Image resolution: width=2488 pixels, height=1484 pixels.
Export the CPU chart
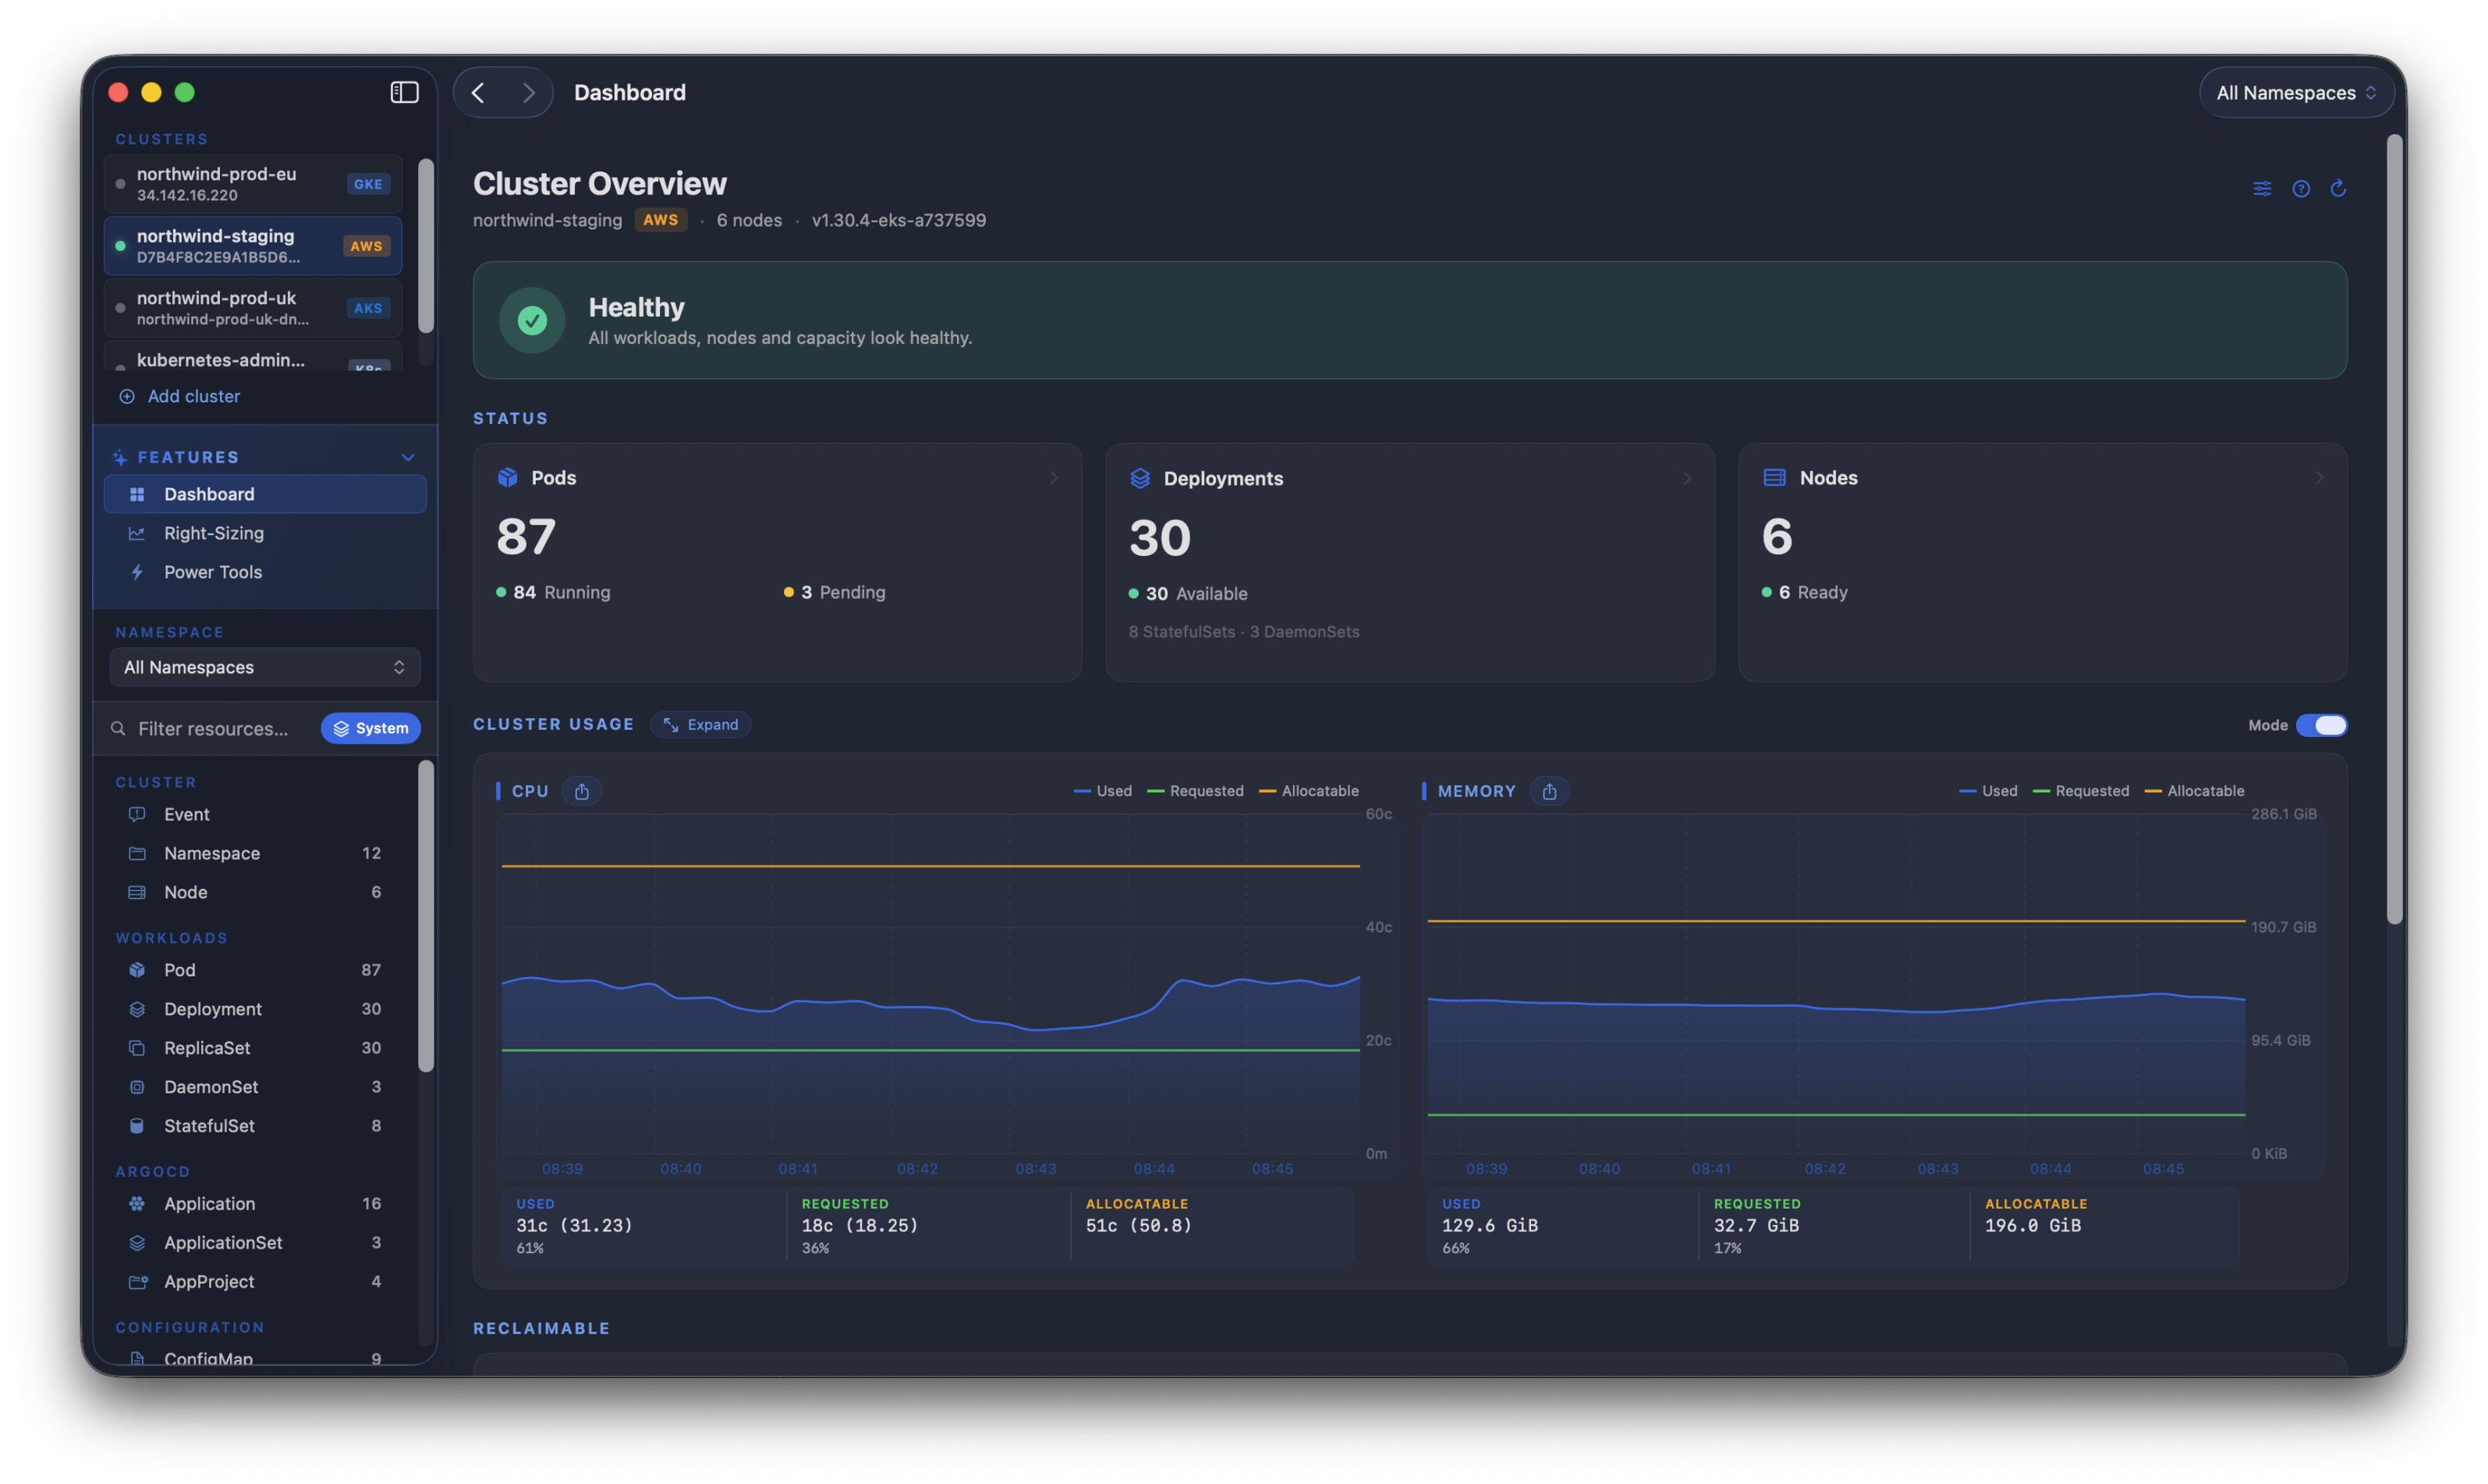pyautogui.click(x=582, y=791)
